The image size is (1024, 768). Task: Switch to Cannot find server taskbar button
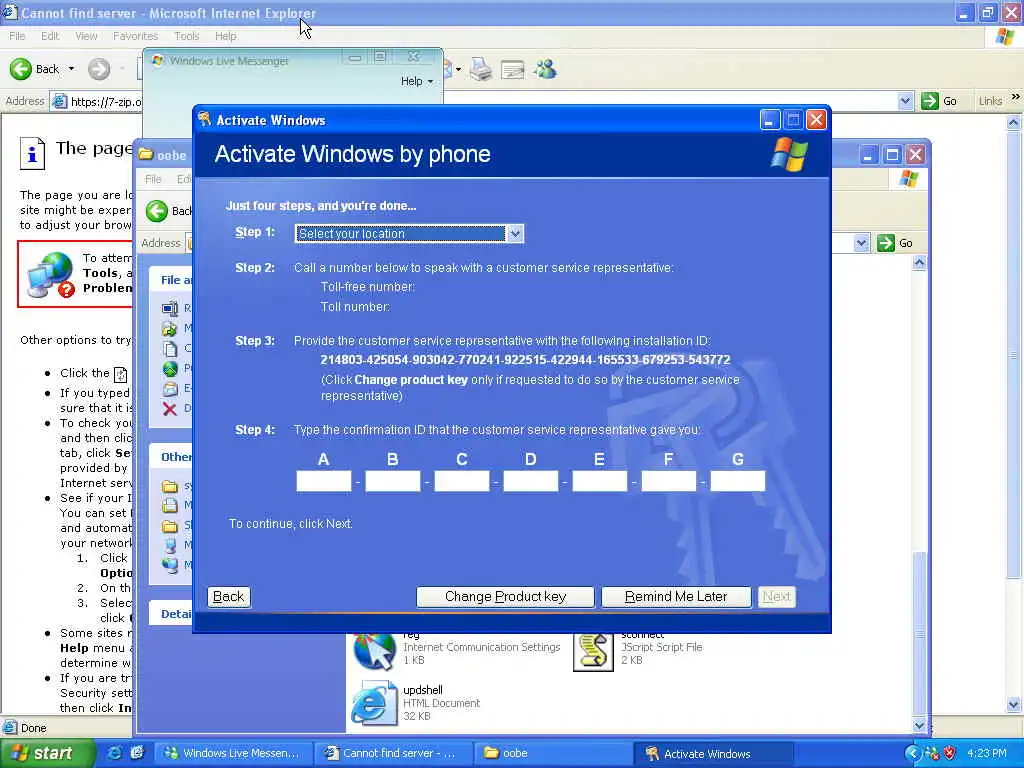(x=392, y=753)
